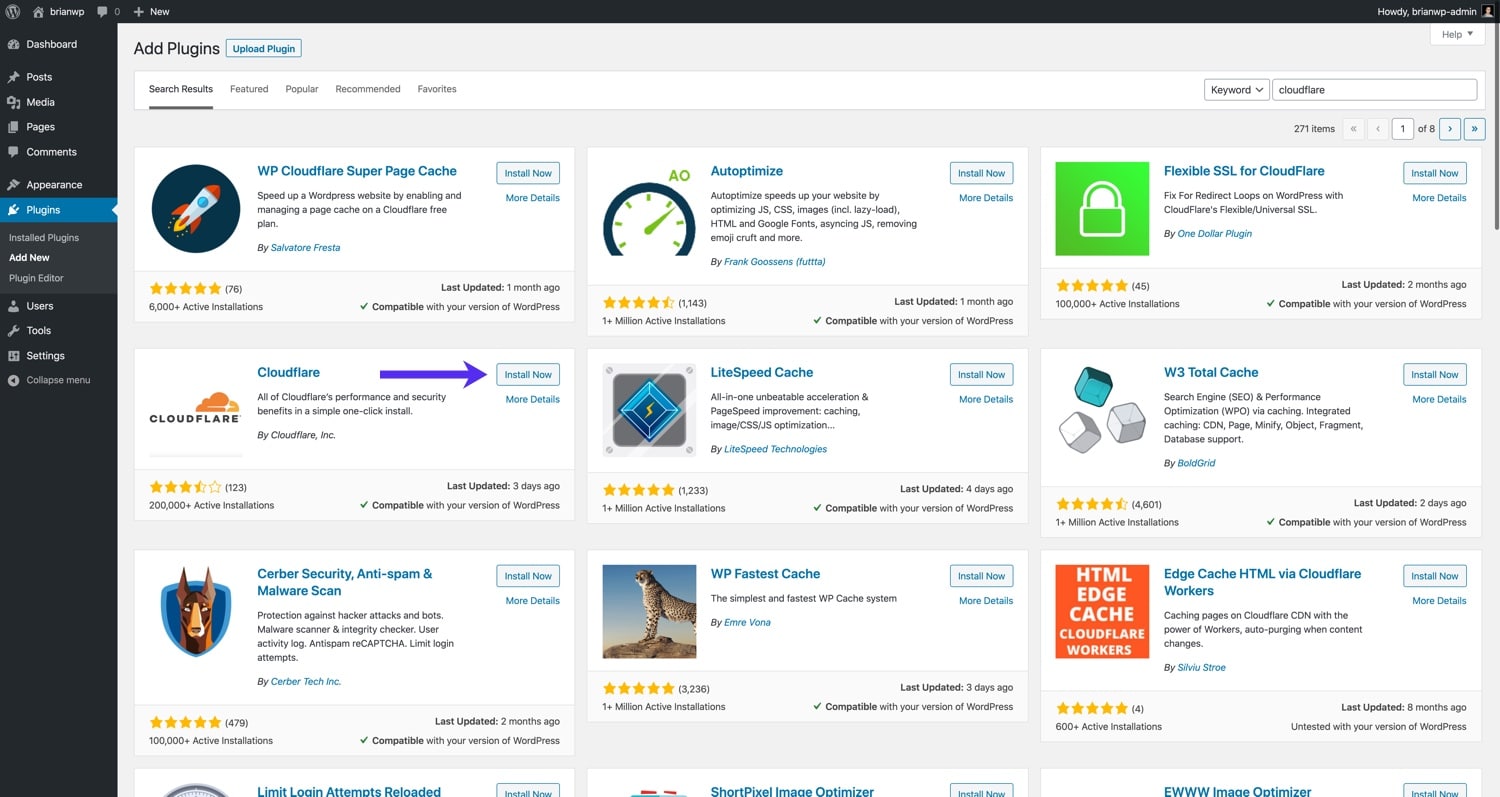Click the page number input field

[1403, 128]
